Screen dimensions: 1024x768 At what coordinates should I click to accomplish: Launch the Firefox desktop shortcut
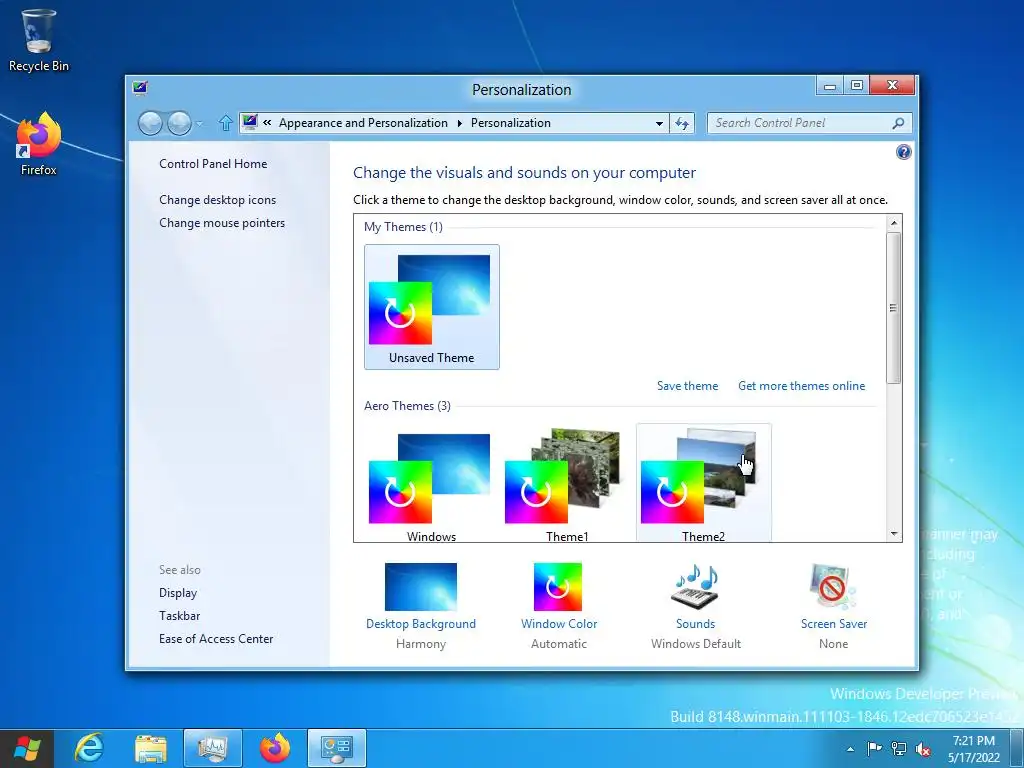(x=39, y=144)
